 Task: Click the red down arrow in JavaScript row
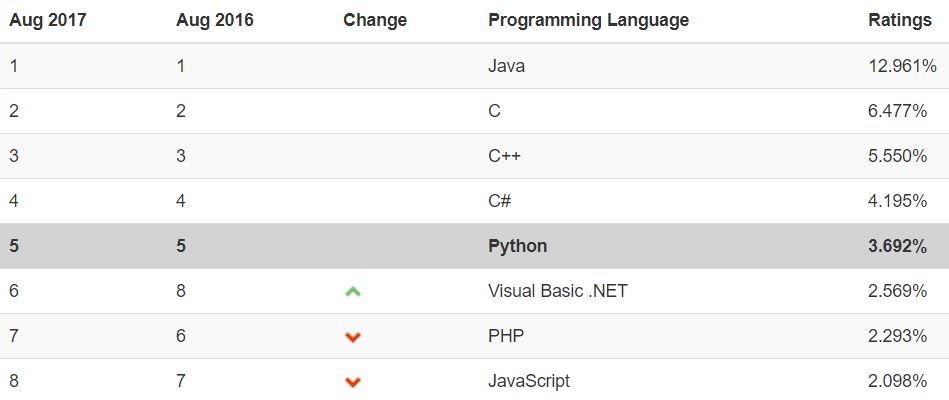click(353, 382)
